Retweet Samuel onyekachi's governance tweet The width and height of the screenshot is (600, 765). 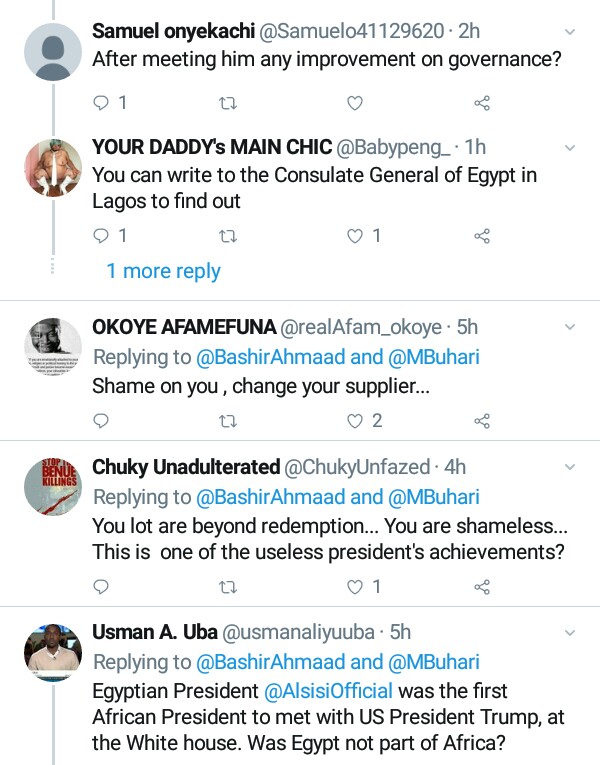227,102
